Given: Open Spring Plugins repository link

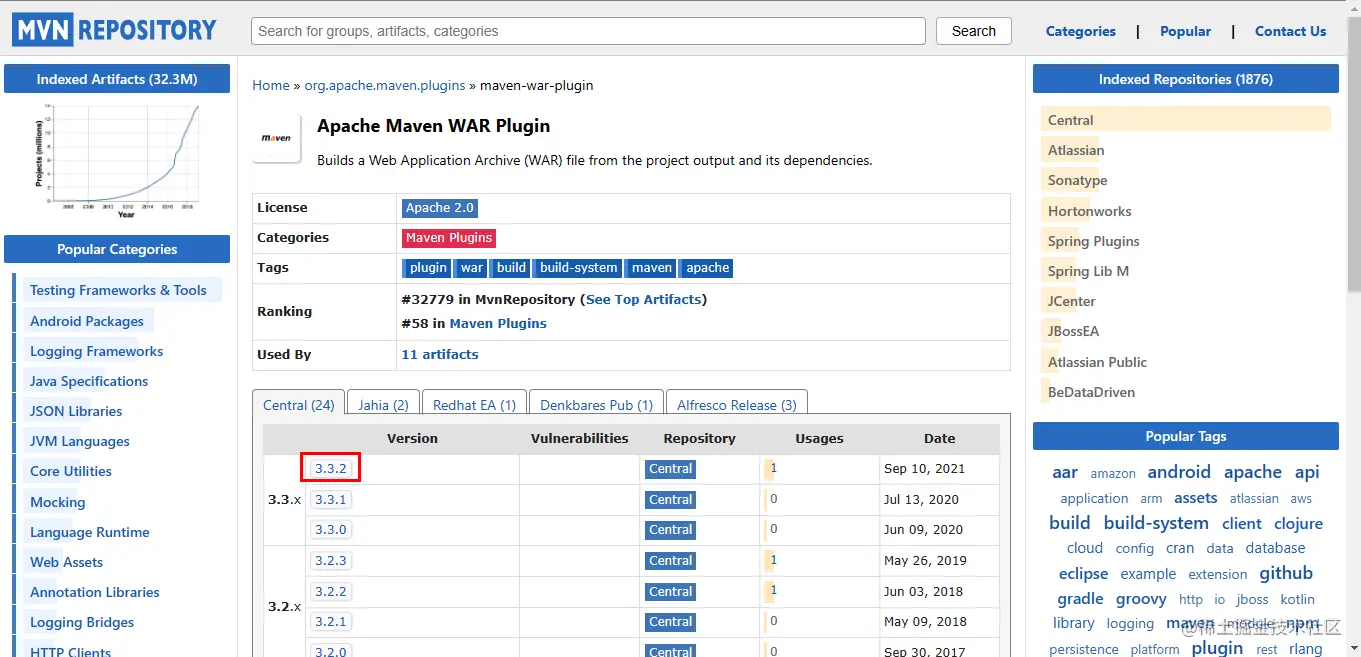Looking at the screenshot, I should [1094, 241].
